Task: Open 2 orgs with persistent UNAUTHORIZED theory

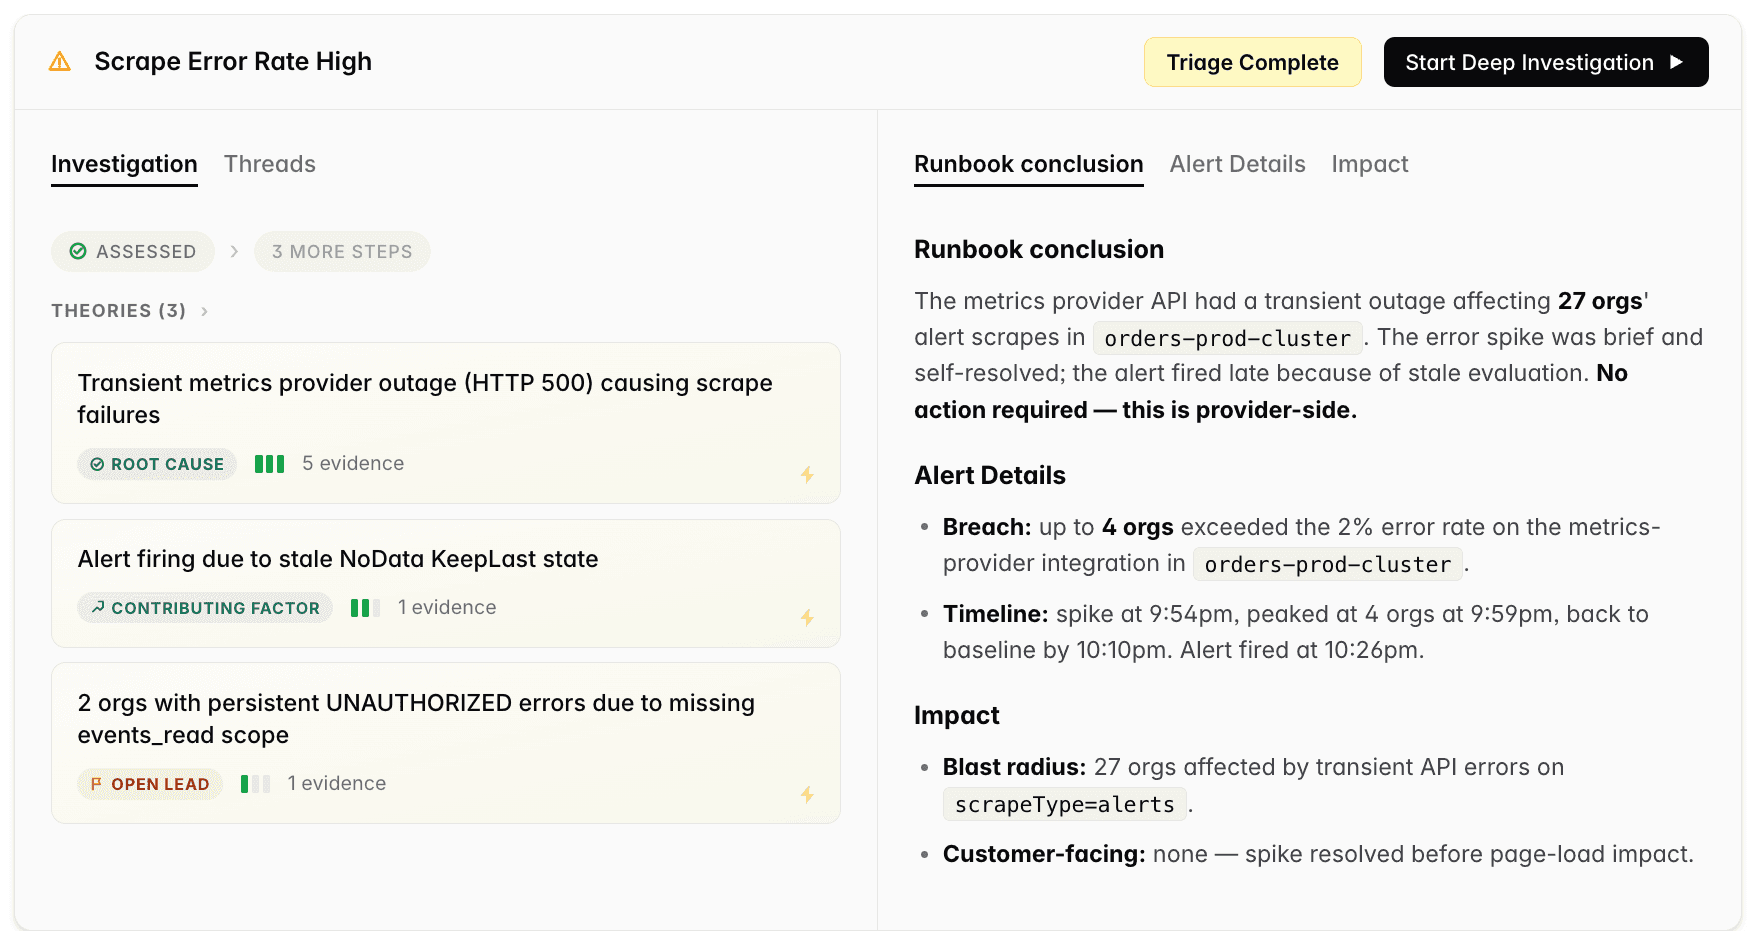Action: pos(446,743)
